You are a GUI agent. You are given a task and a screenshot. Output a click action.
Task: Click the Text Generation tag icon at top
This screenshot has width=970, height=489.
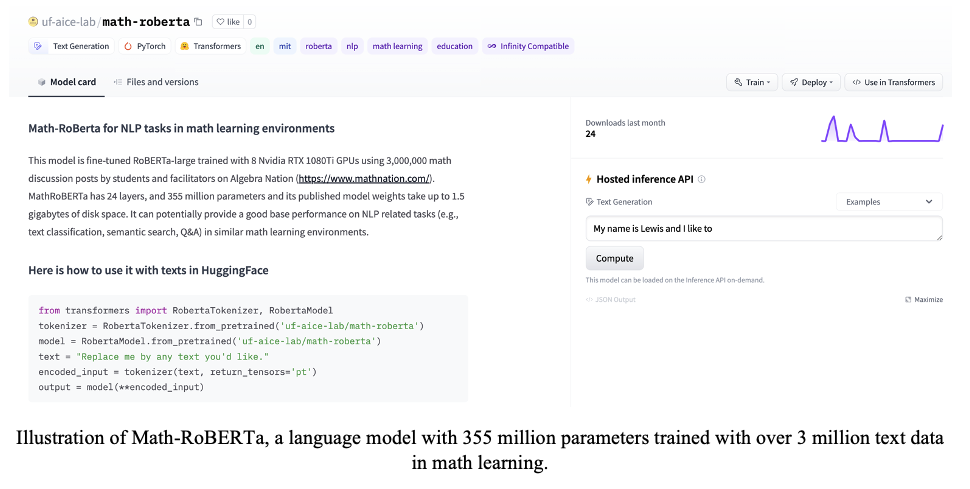[38, 46]
